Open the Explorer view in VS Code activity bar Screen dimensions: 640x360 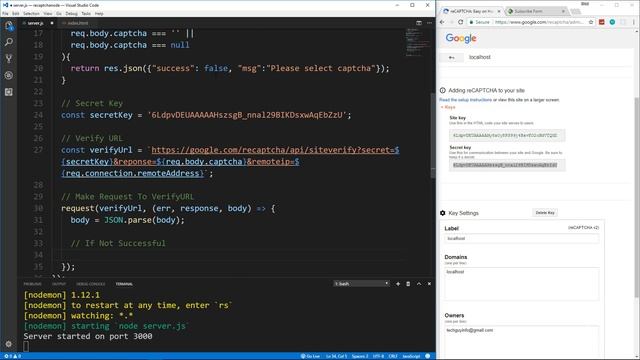(x=9, y=26)
